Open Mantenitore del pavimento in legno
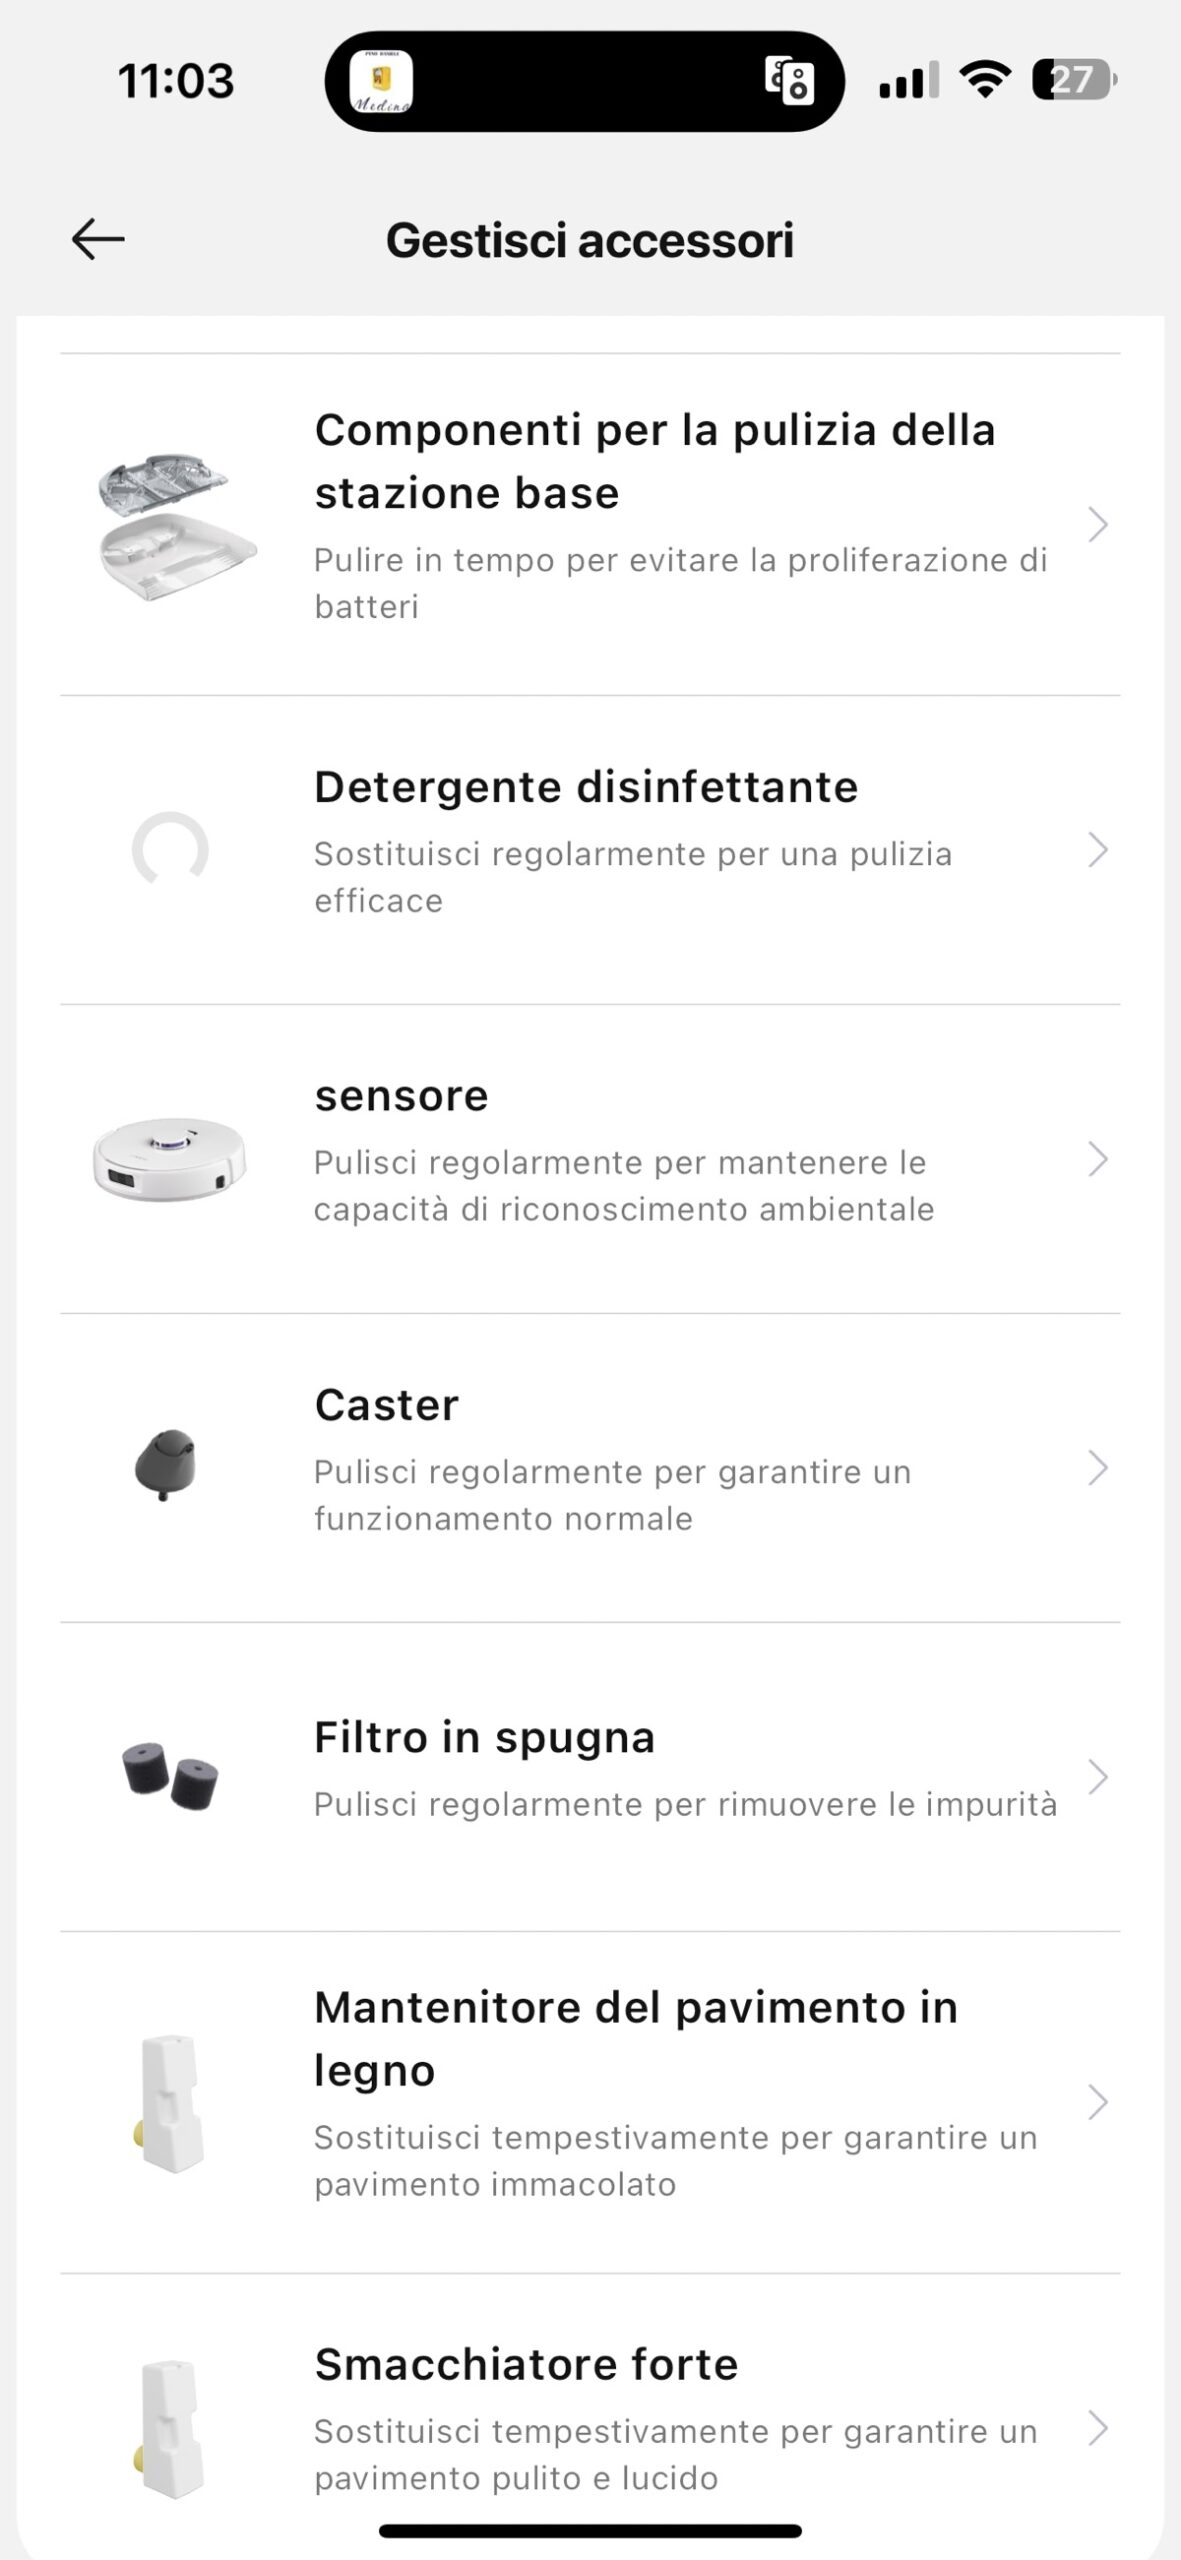 (x=636, y=2040)
